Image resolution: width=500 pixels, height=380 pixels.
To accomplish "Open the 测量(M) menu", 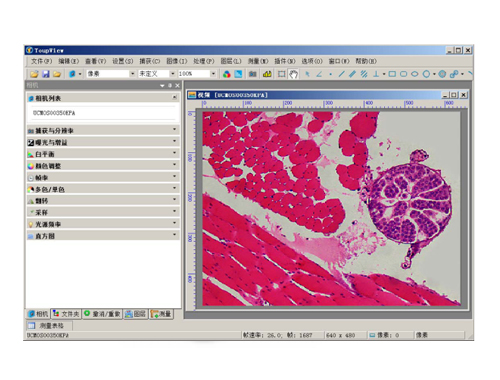I will coord(258,61).
